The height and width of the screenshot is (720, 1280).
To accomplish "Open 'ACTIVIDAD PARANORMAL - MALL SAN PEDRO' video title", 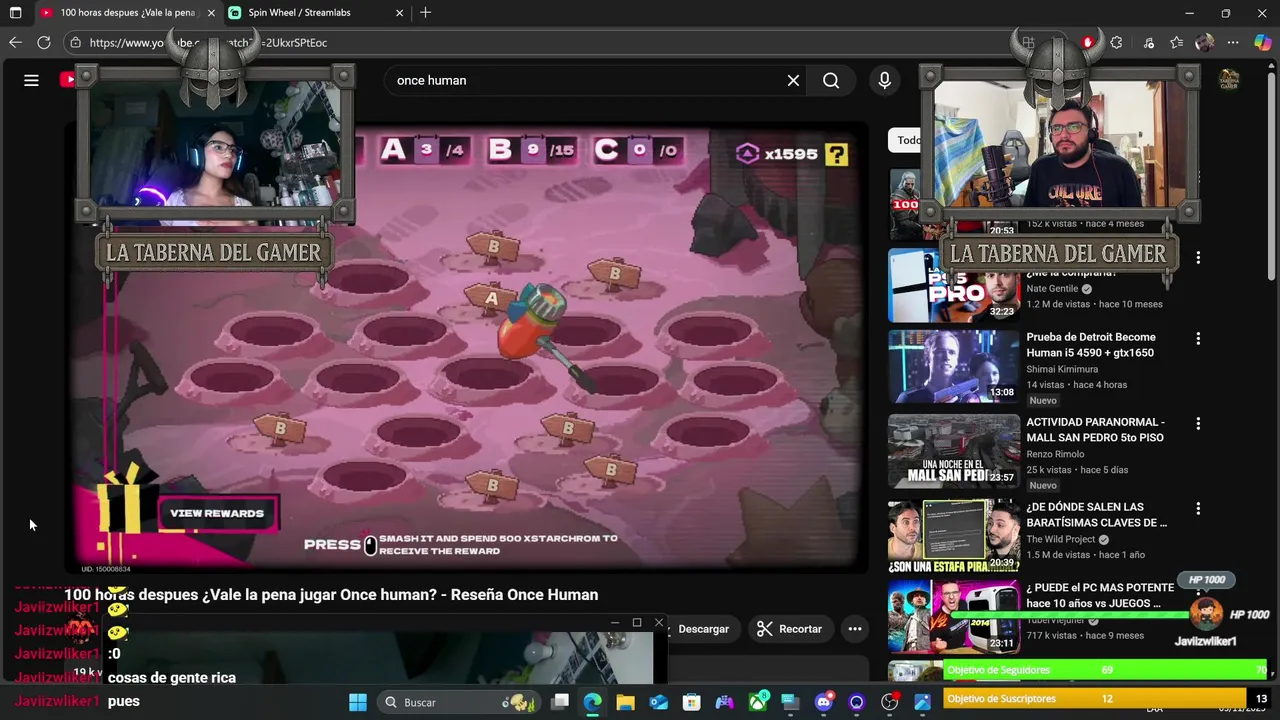I will tap(1095, 430).
